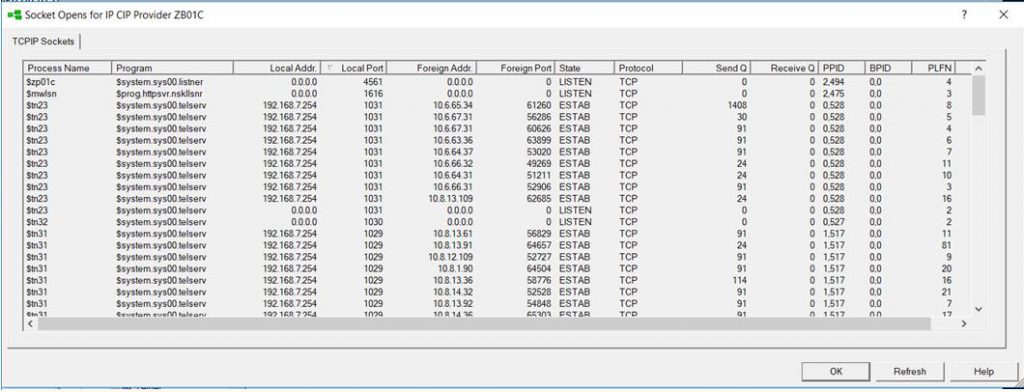Select $prog.httpsvr.nskllsnr program cell

[x=160, y=94]
